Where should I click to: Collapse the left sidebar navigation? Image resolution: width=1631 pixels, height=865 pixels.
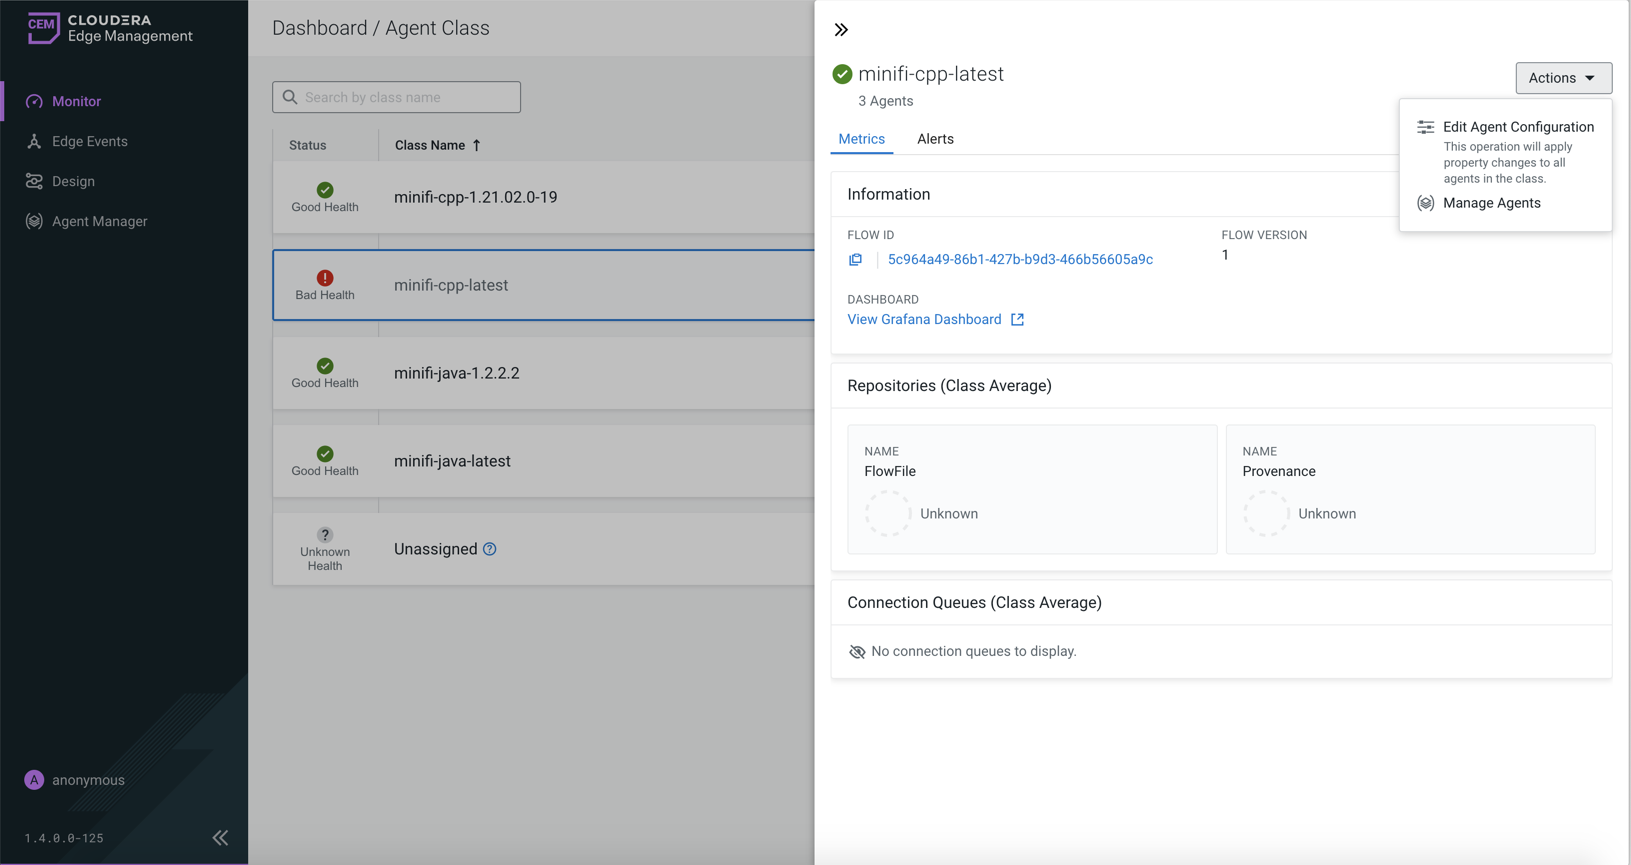pos(220,838)
